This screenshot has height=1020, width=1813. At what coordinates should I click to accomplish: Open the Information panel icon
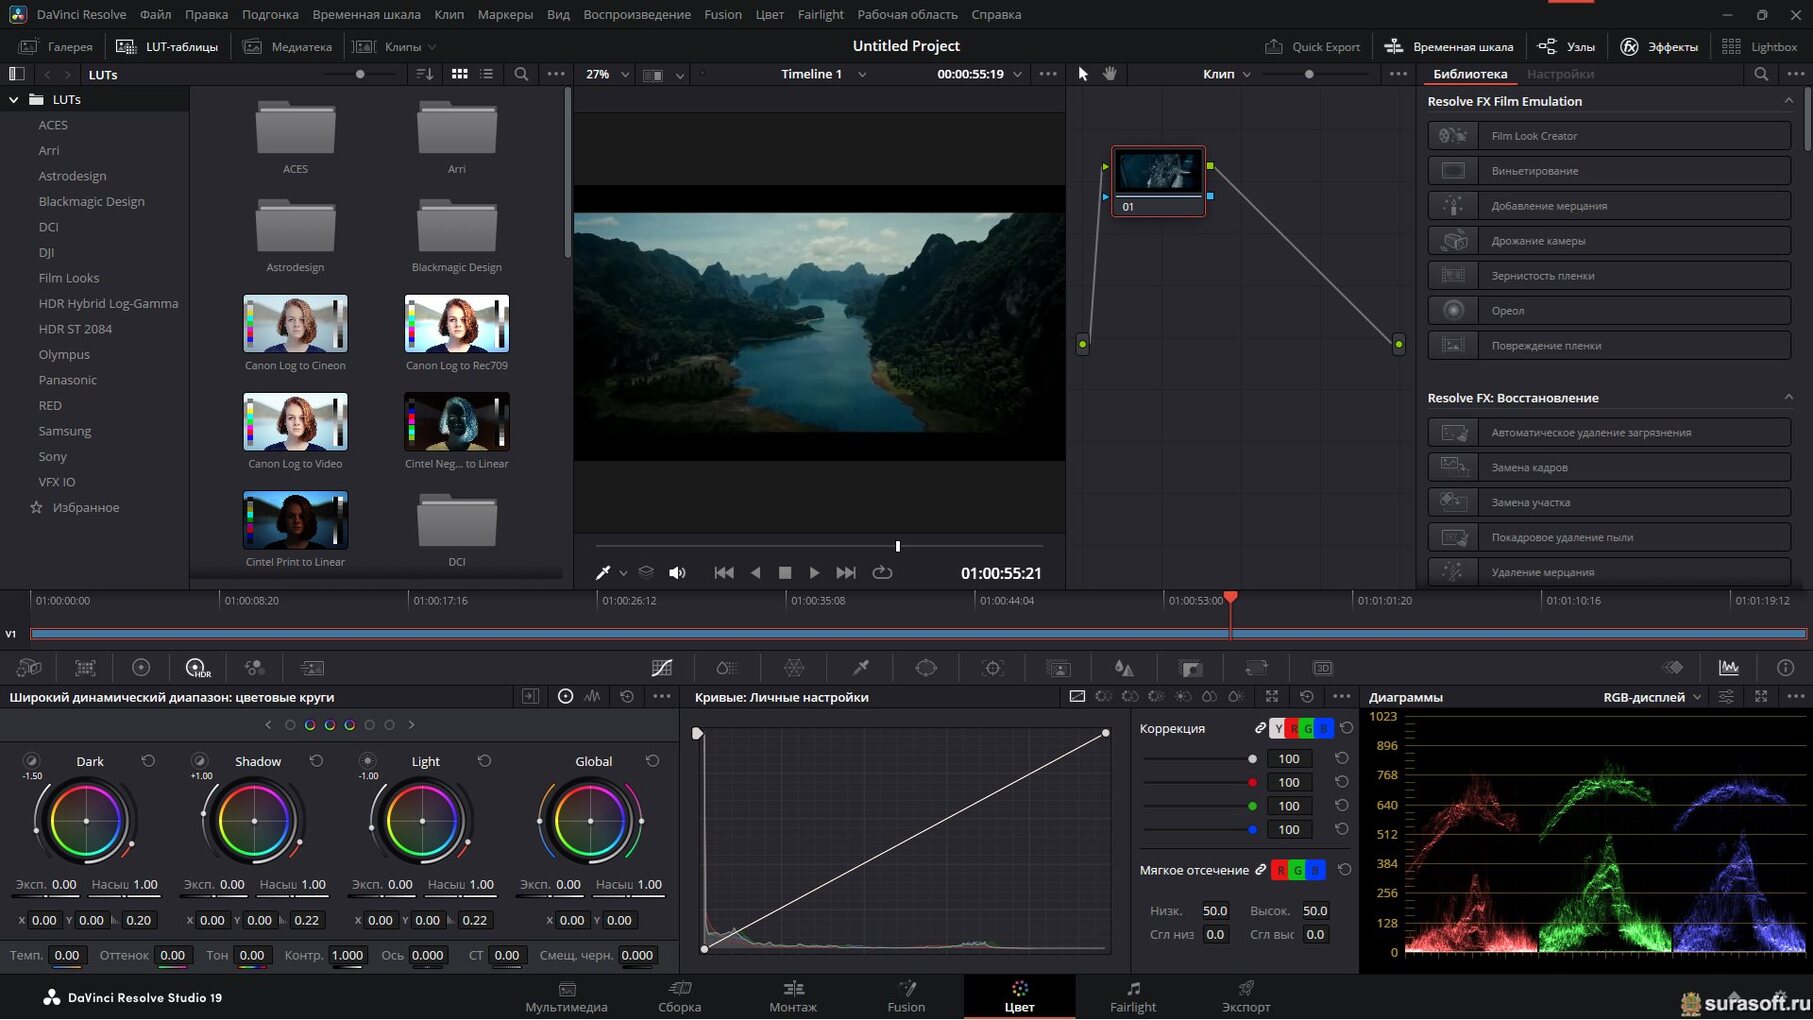tap(1785, 668)
